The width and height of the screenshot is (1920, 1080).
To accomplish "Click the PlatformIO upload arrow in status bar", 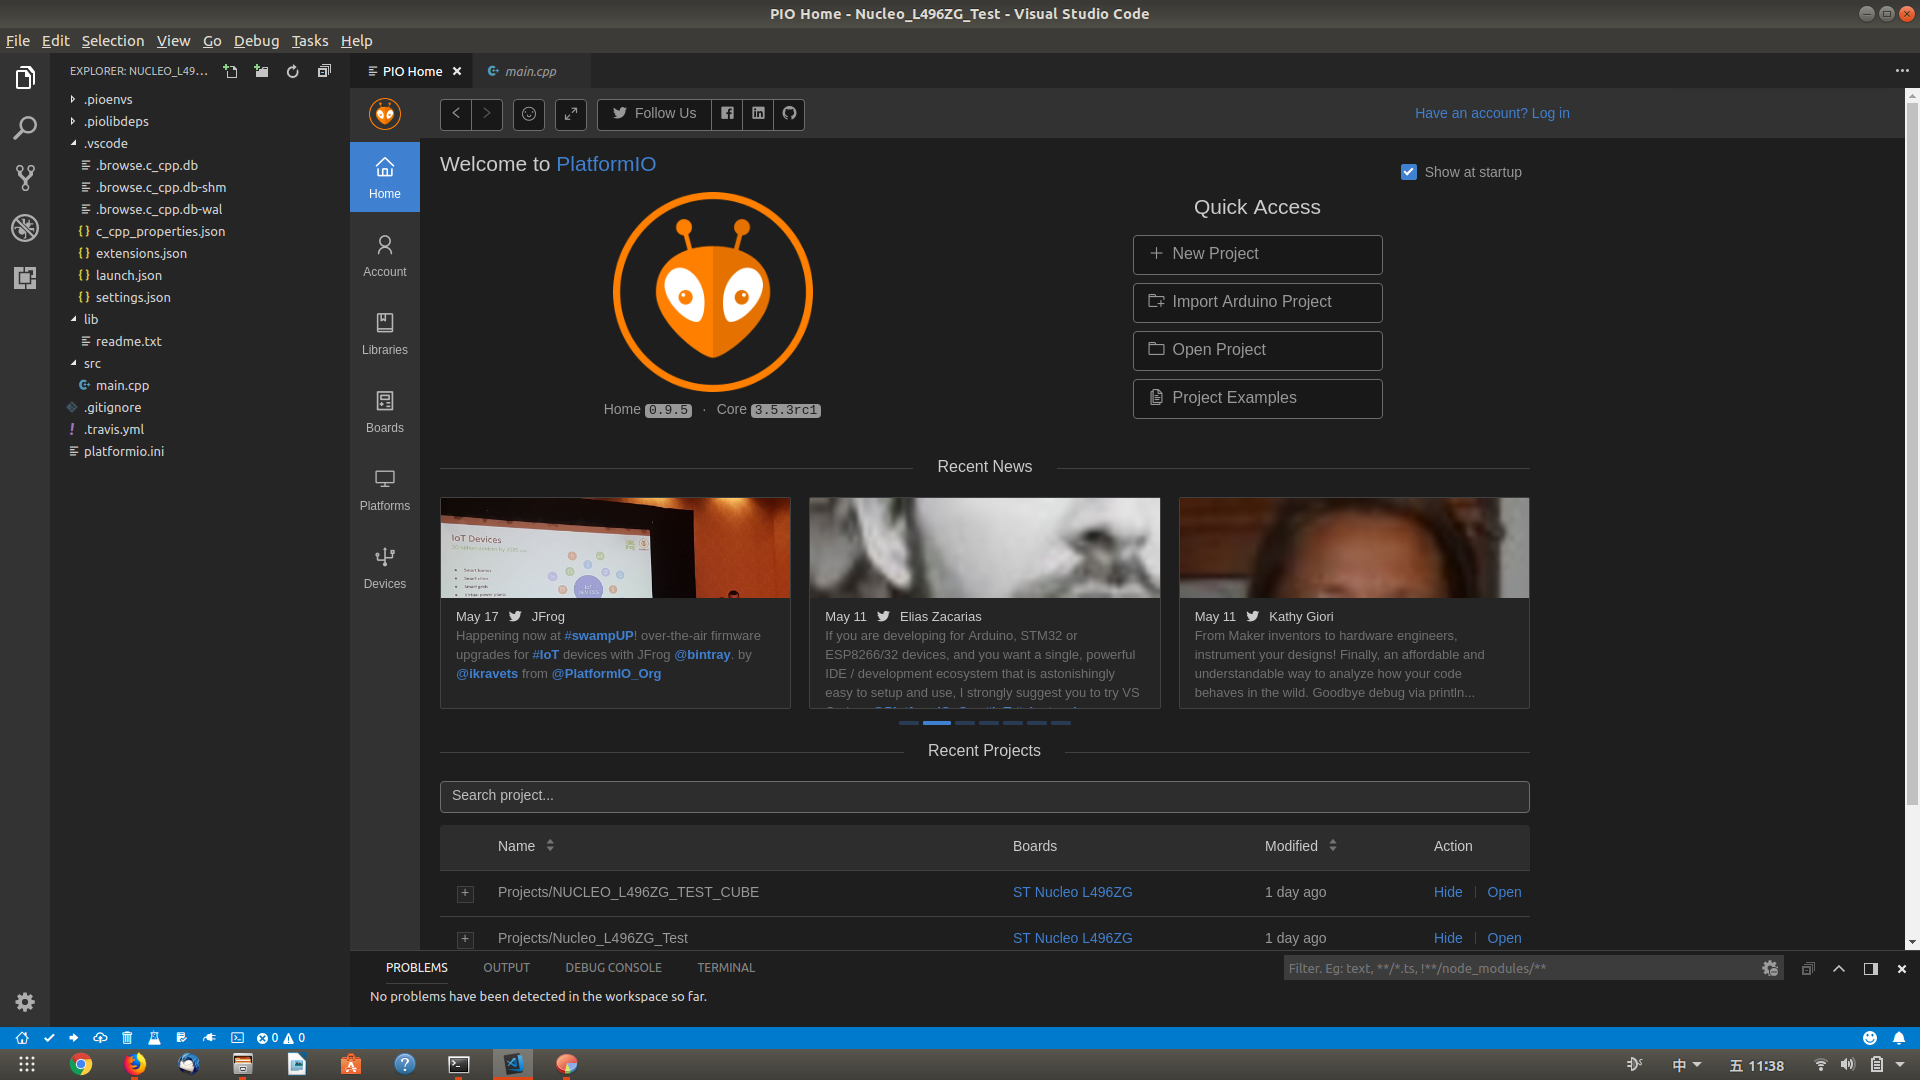I will coord(74,1038).
